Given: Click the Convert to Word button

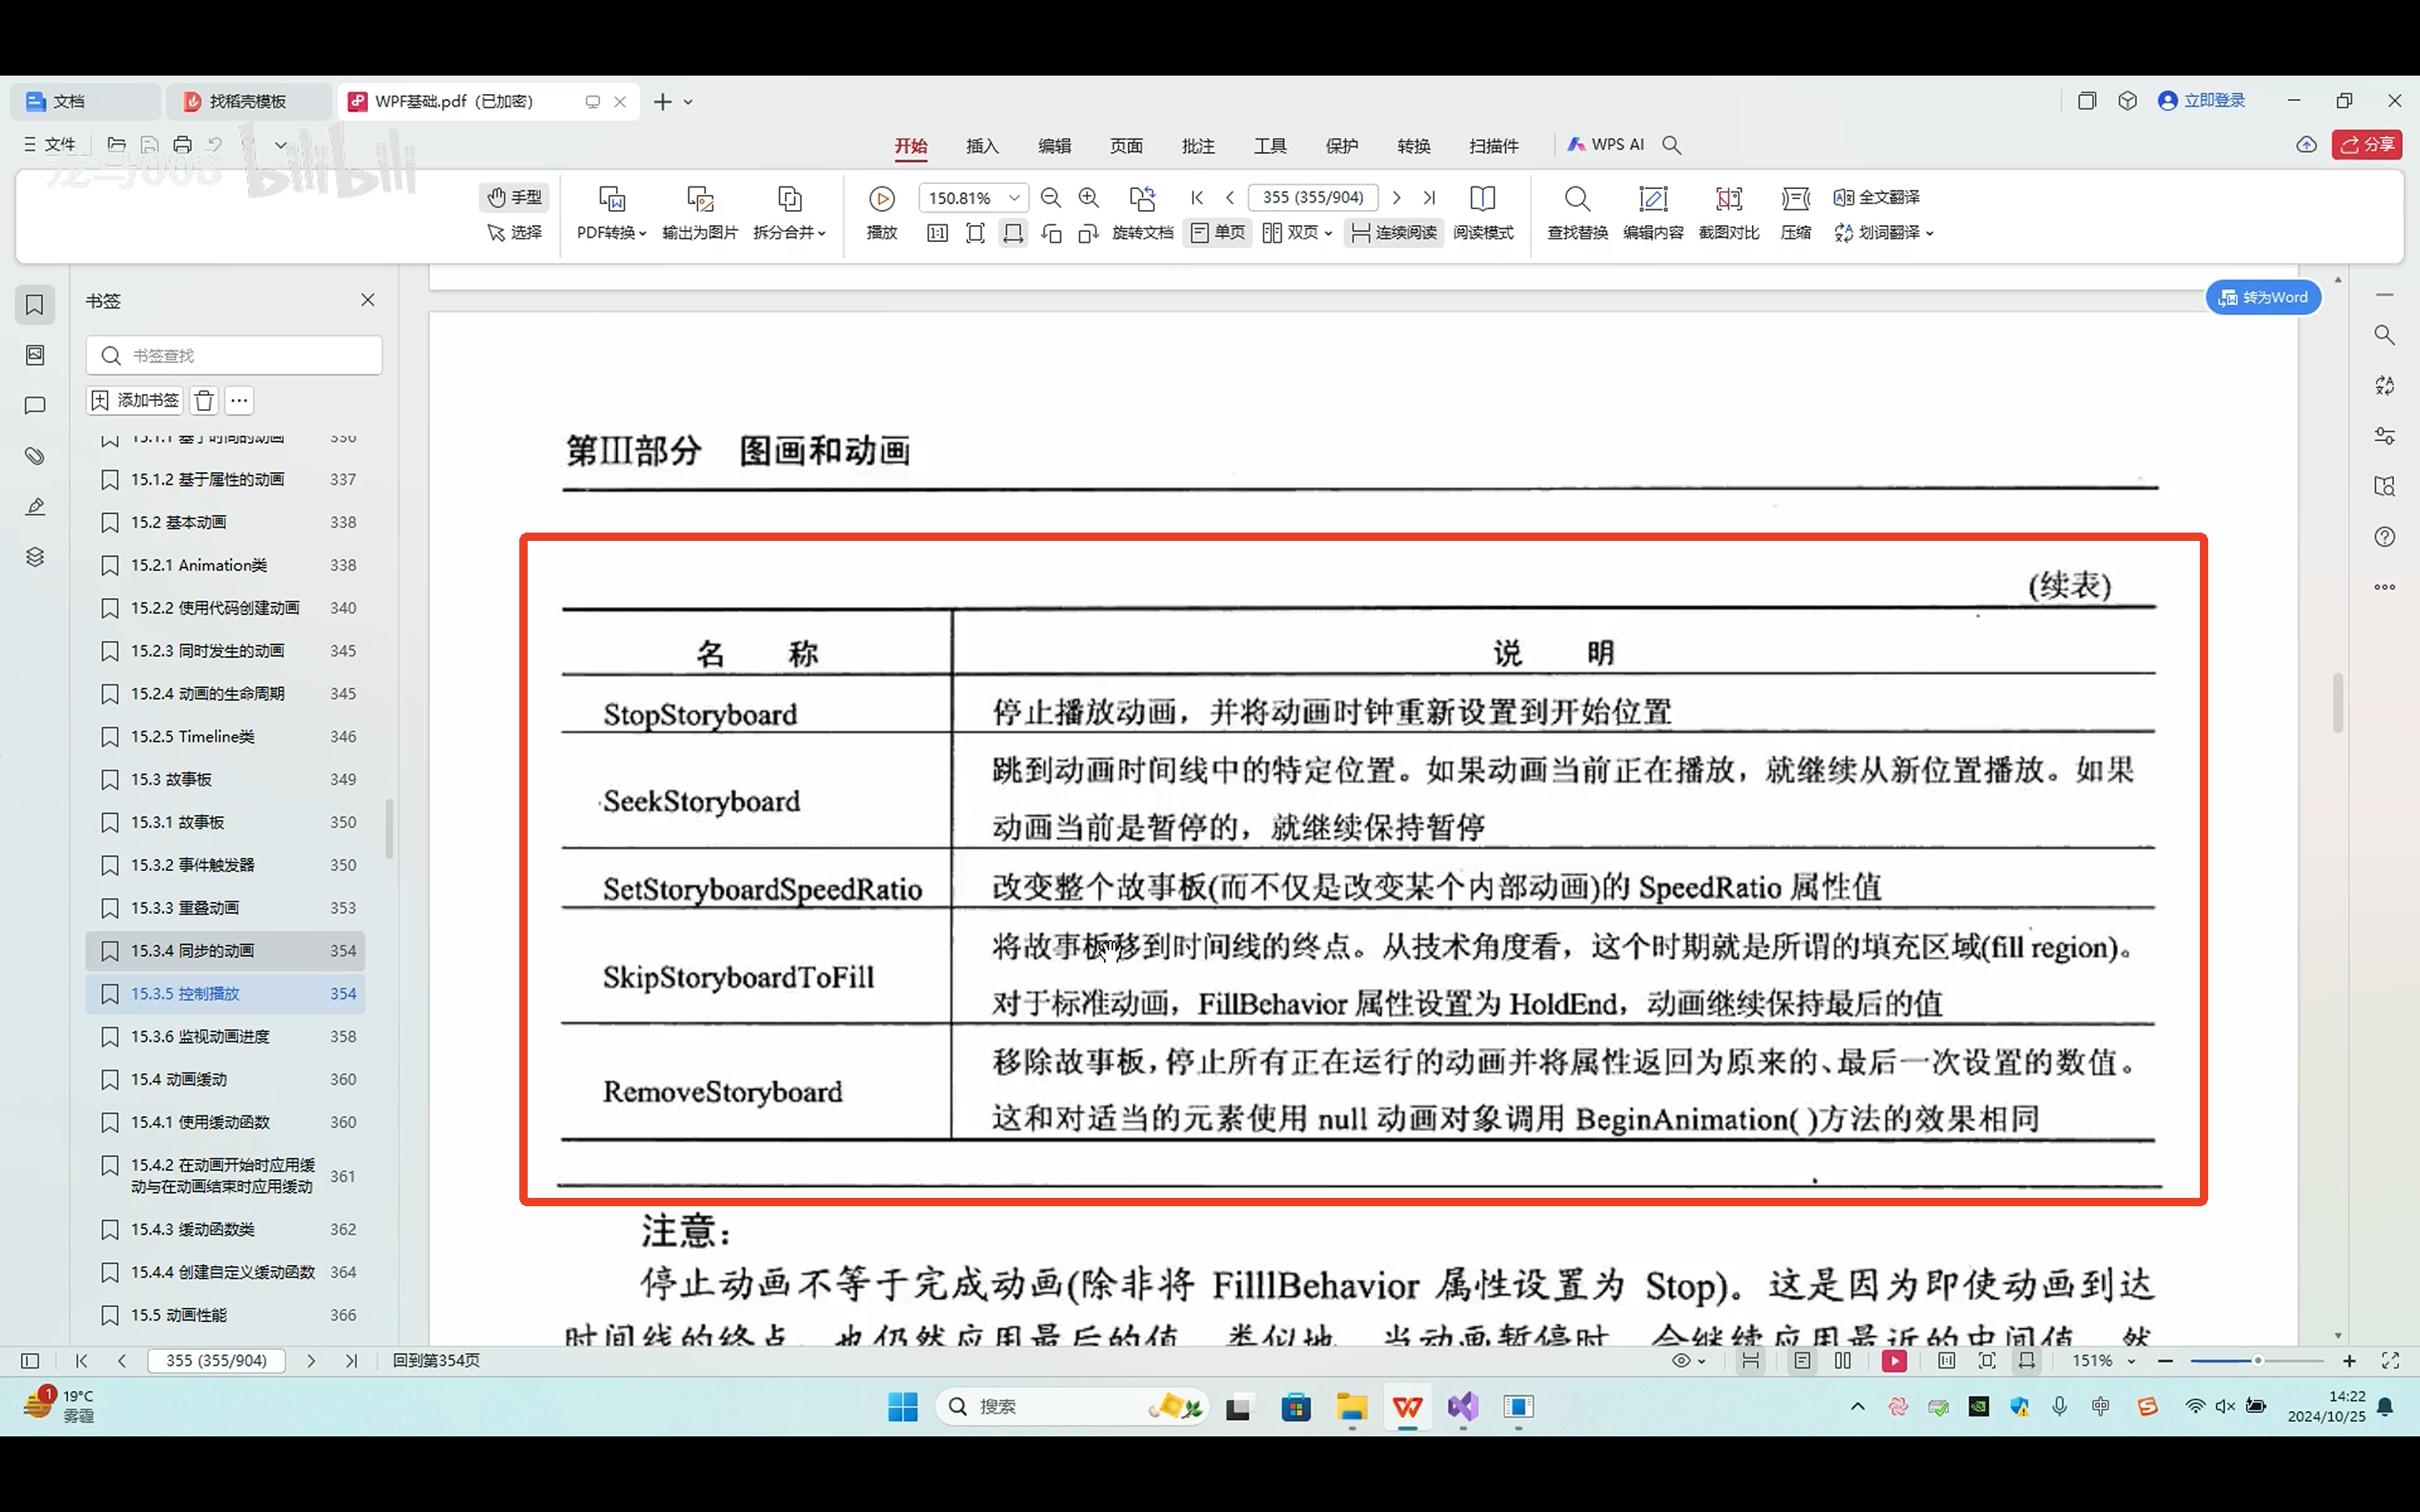Looking at the screenshot, I should [2263, 297].
